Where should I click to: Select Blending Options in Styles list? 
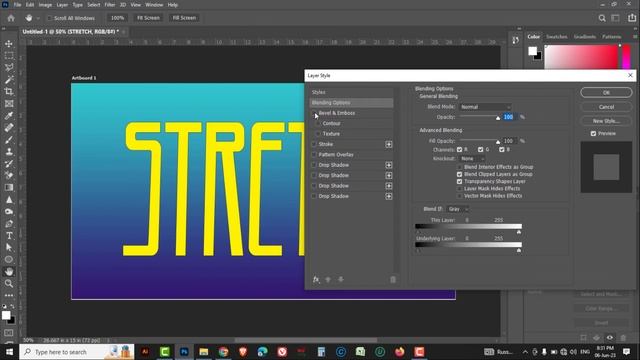[351, 102]
